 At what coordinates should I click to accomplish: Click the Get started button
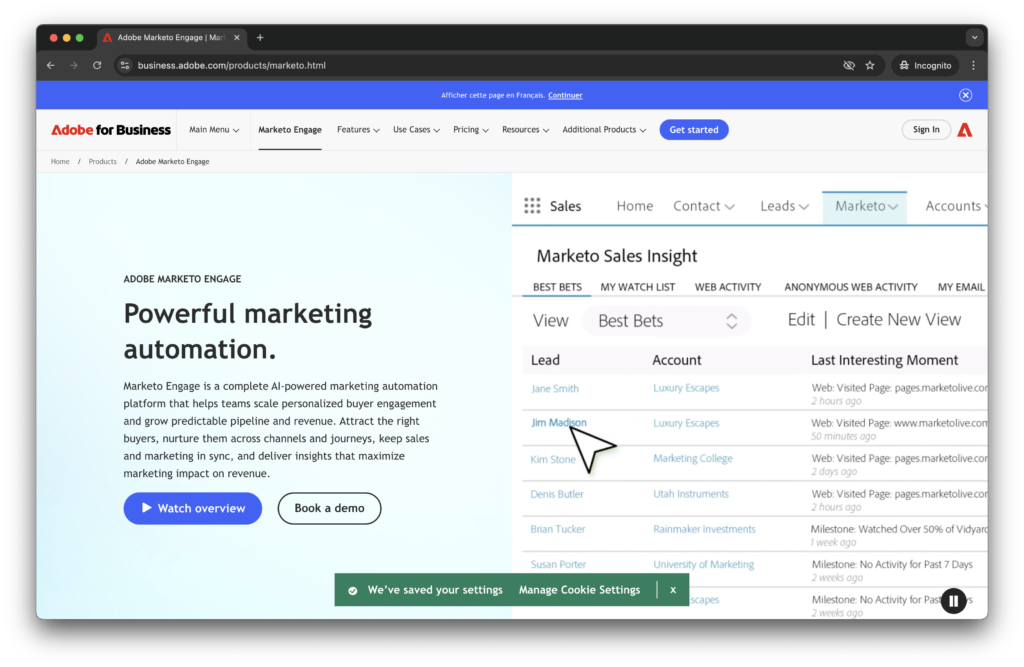[x=693, y=129]
